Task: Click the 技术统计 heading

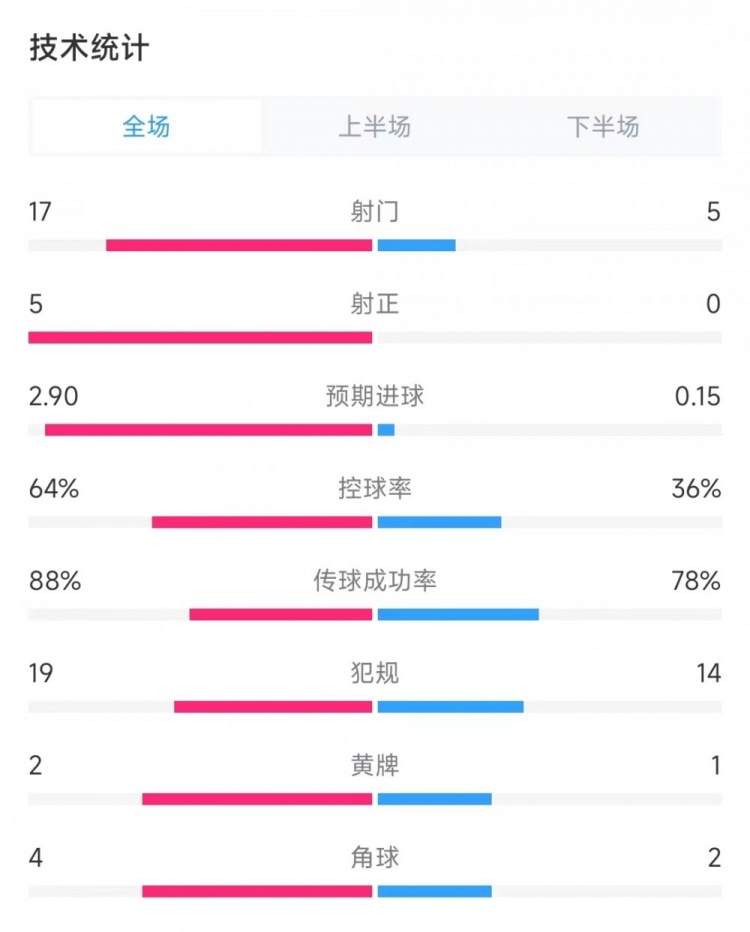Action: [x=90, y=48]
